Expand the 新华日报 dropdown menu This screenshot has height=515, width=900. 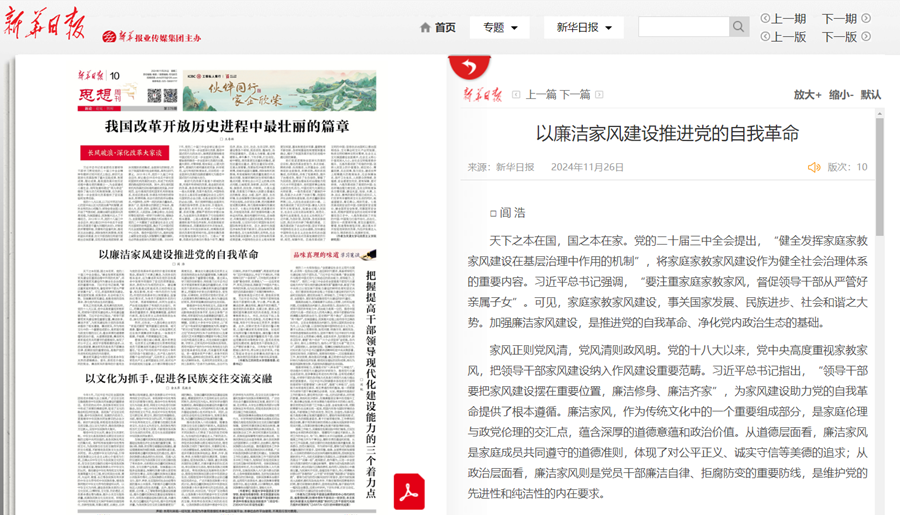(584, 28)
